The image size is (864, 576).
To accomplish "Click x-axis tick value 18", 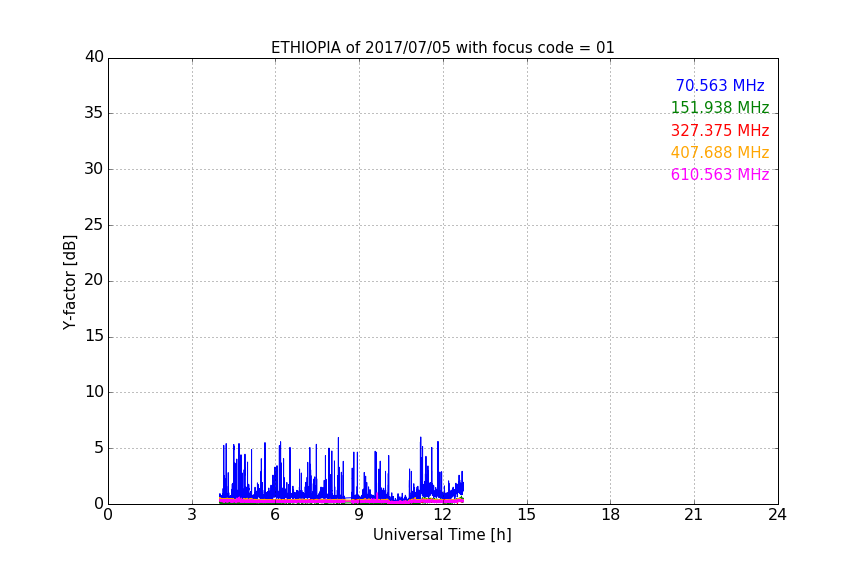I will point(610,515).
